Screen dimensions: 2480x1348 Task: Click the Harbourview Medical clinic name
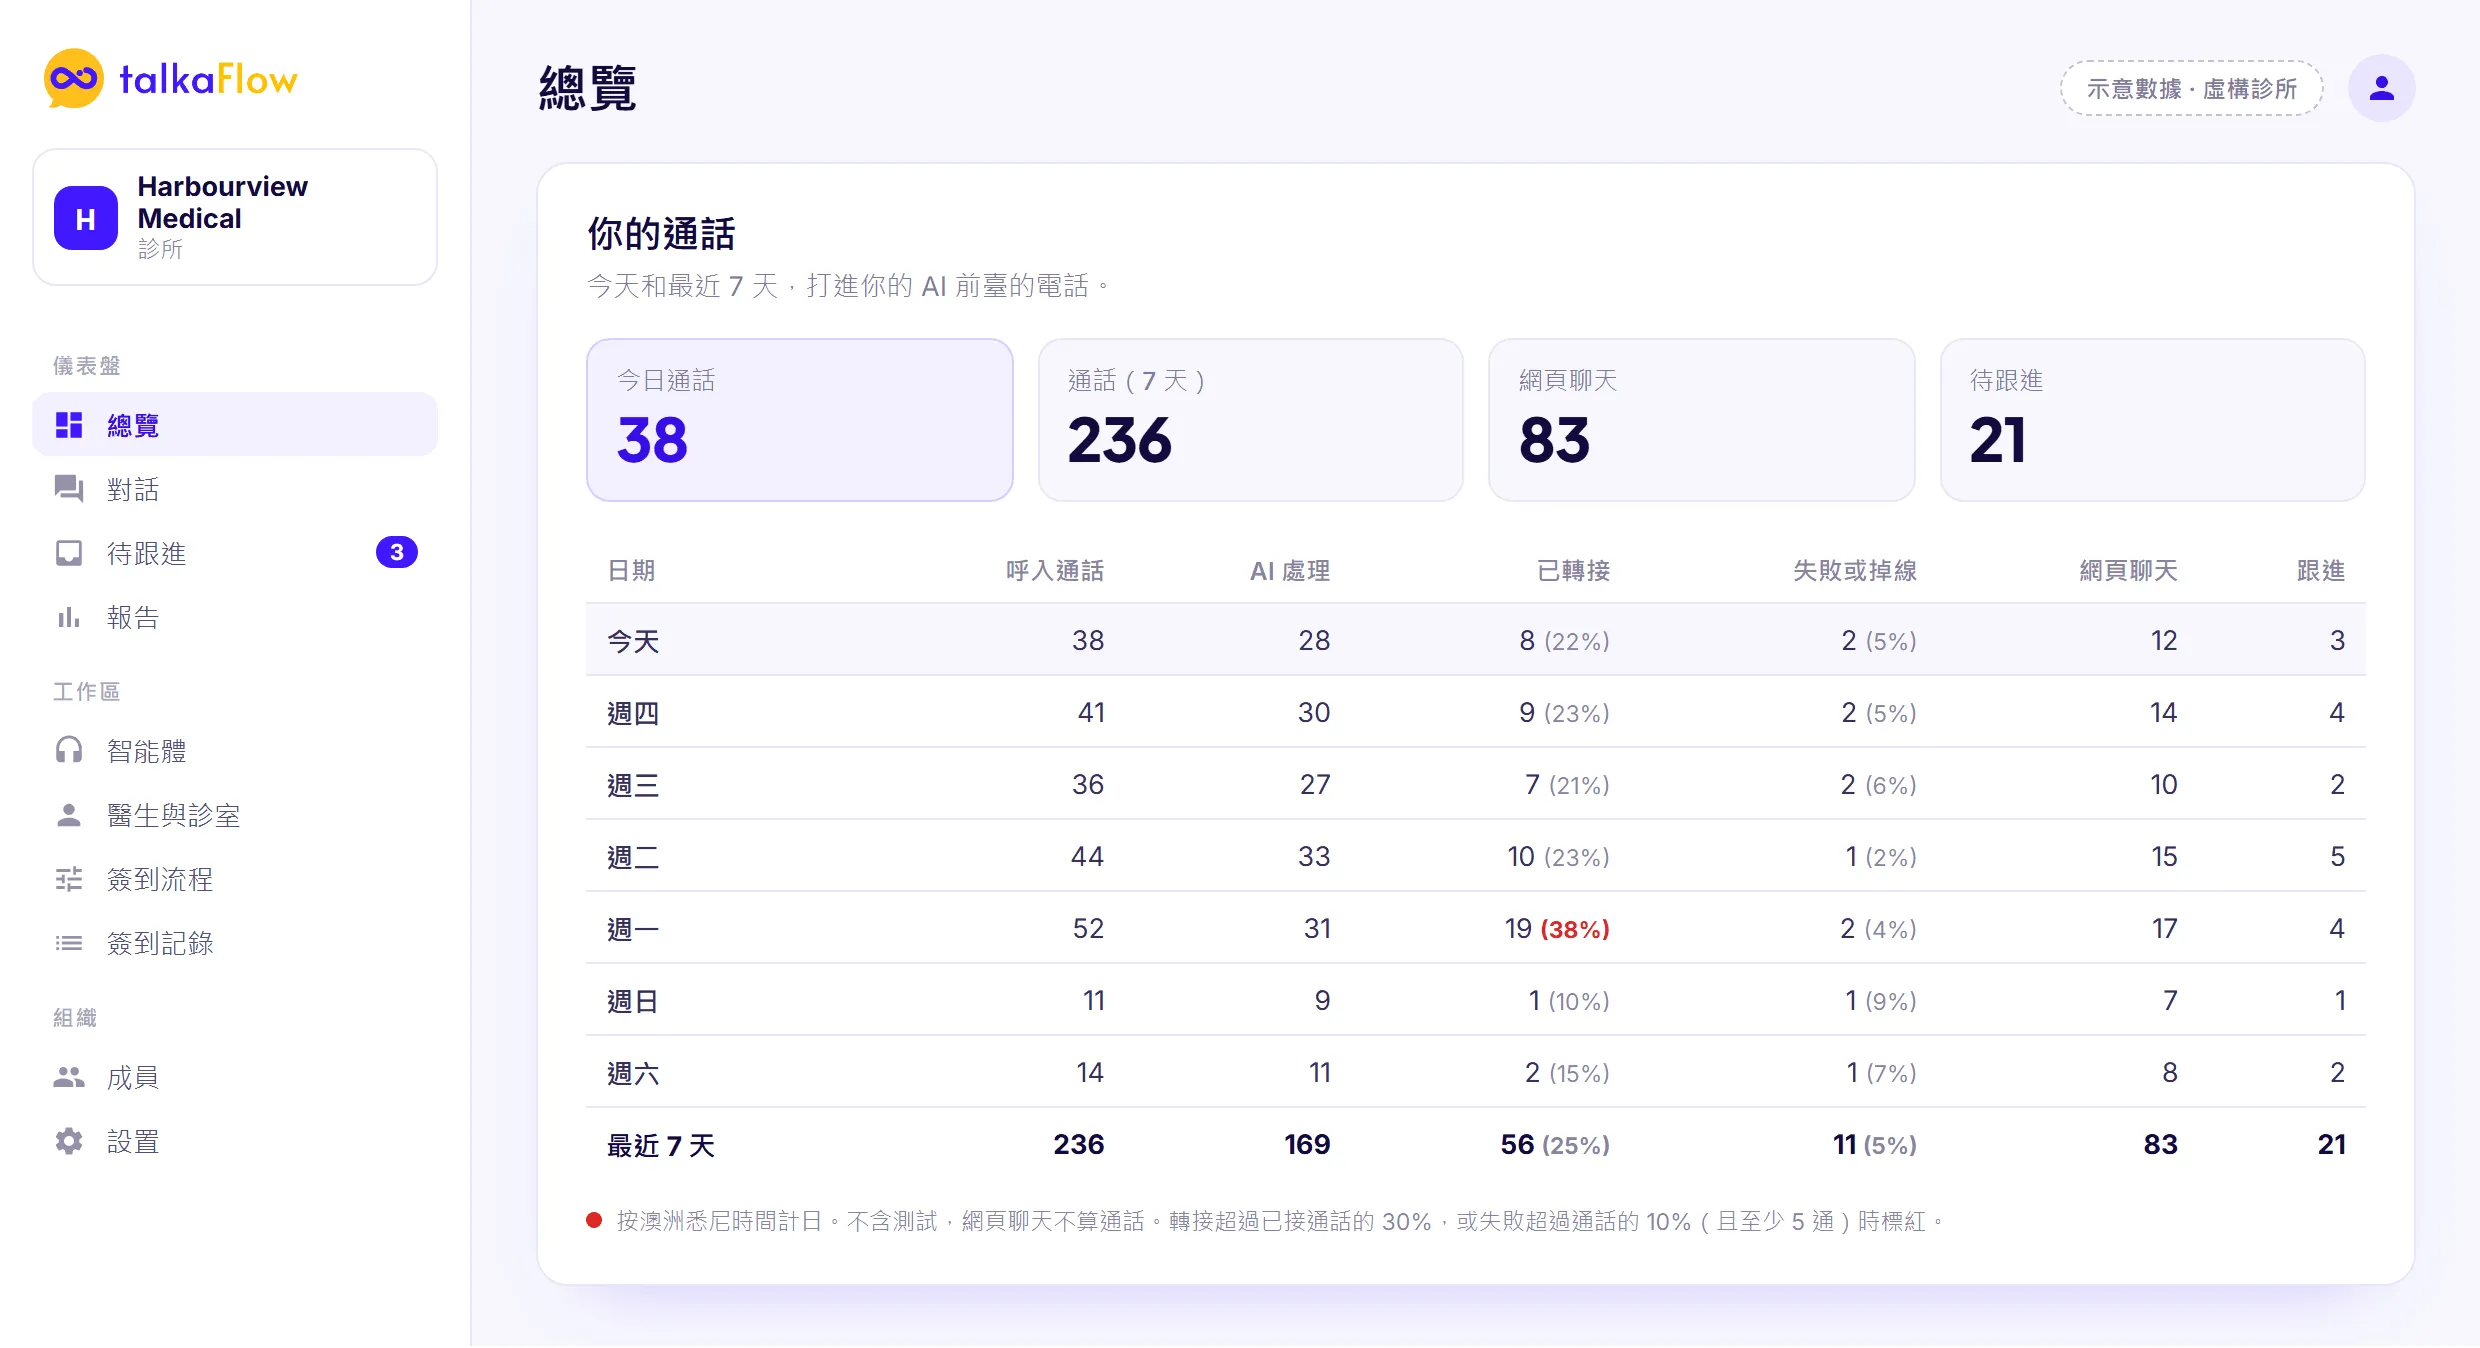tap(223, 202)
